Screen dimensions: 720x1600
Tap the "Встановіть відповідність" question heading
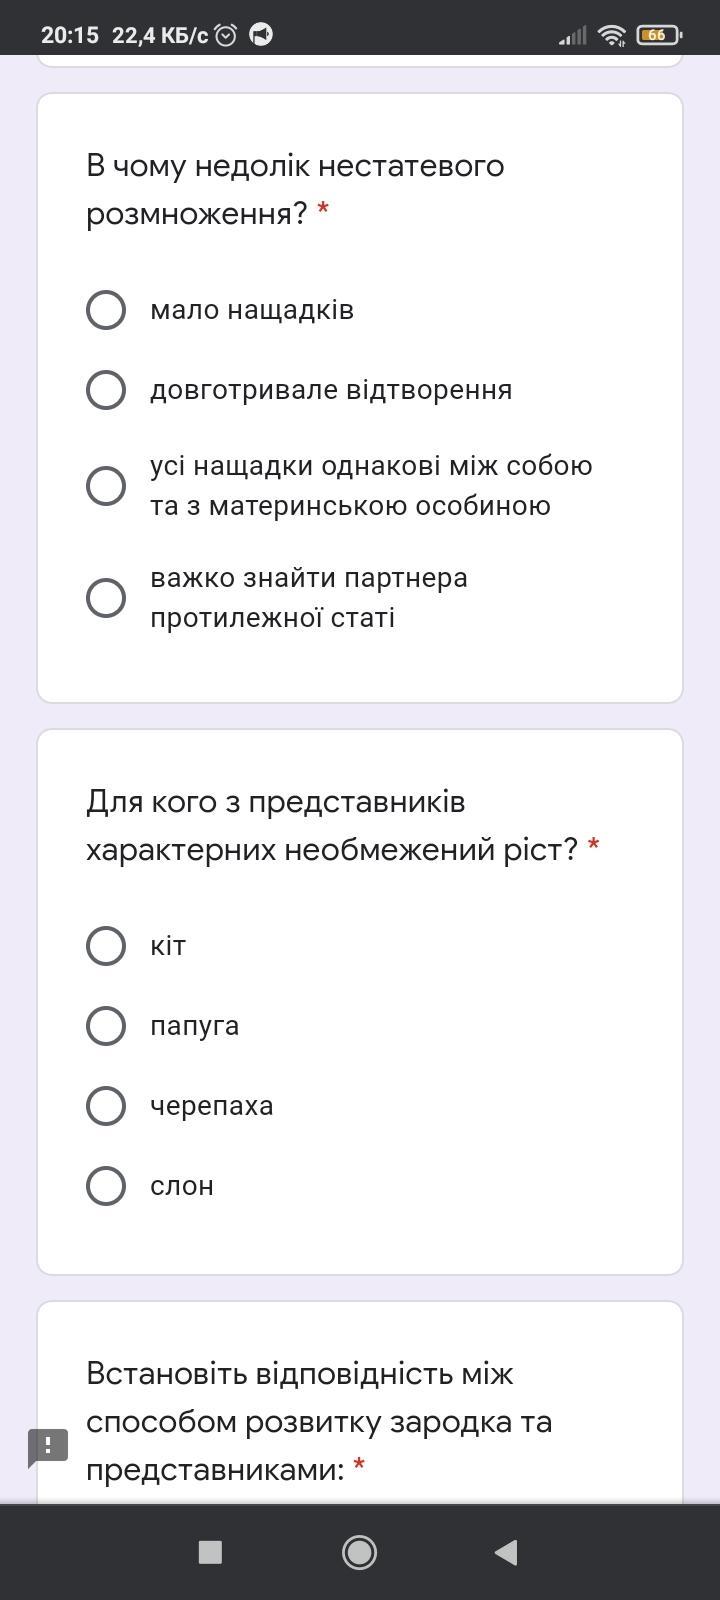tap(319, 1421)
